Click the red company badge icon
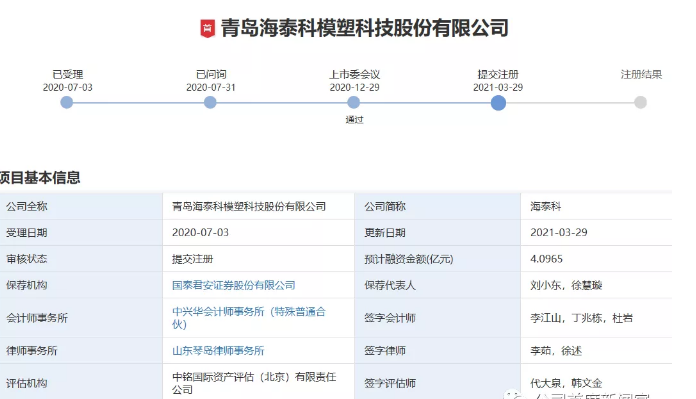The width and height of the screenshot is (696, 399). point(207,28)
